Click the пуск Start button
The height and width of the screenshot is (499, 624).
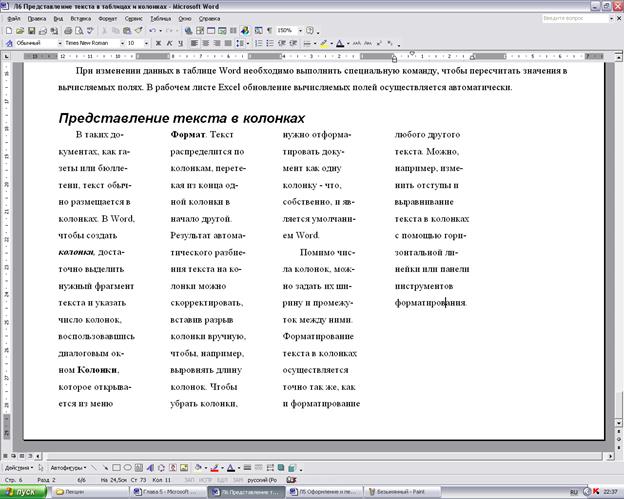23,492
